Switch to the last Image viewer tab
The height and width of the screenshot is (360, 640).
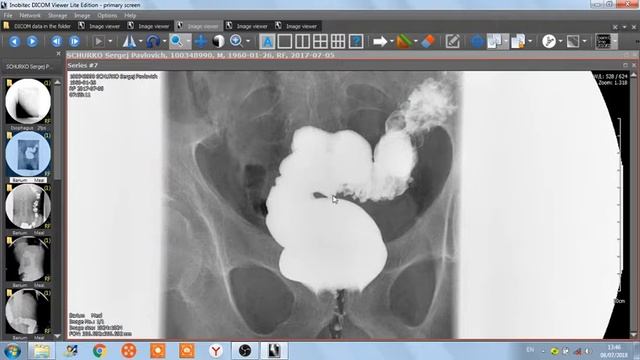(297, 26)
